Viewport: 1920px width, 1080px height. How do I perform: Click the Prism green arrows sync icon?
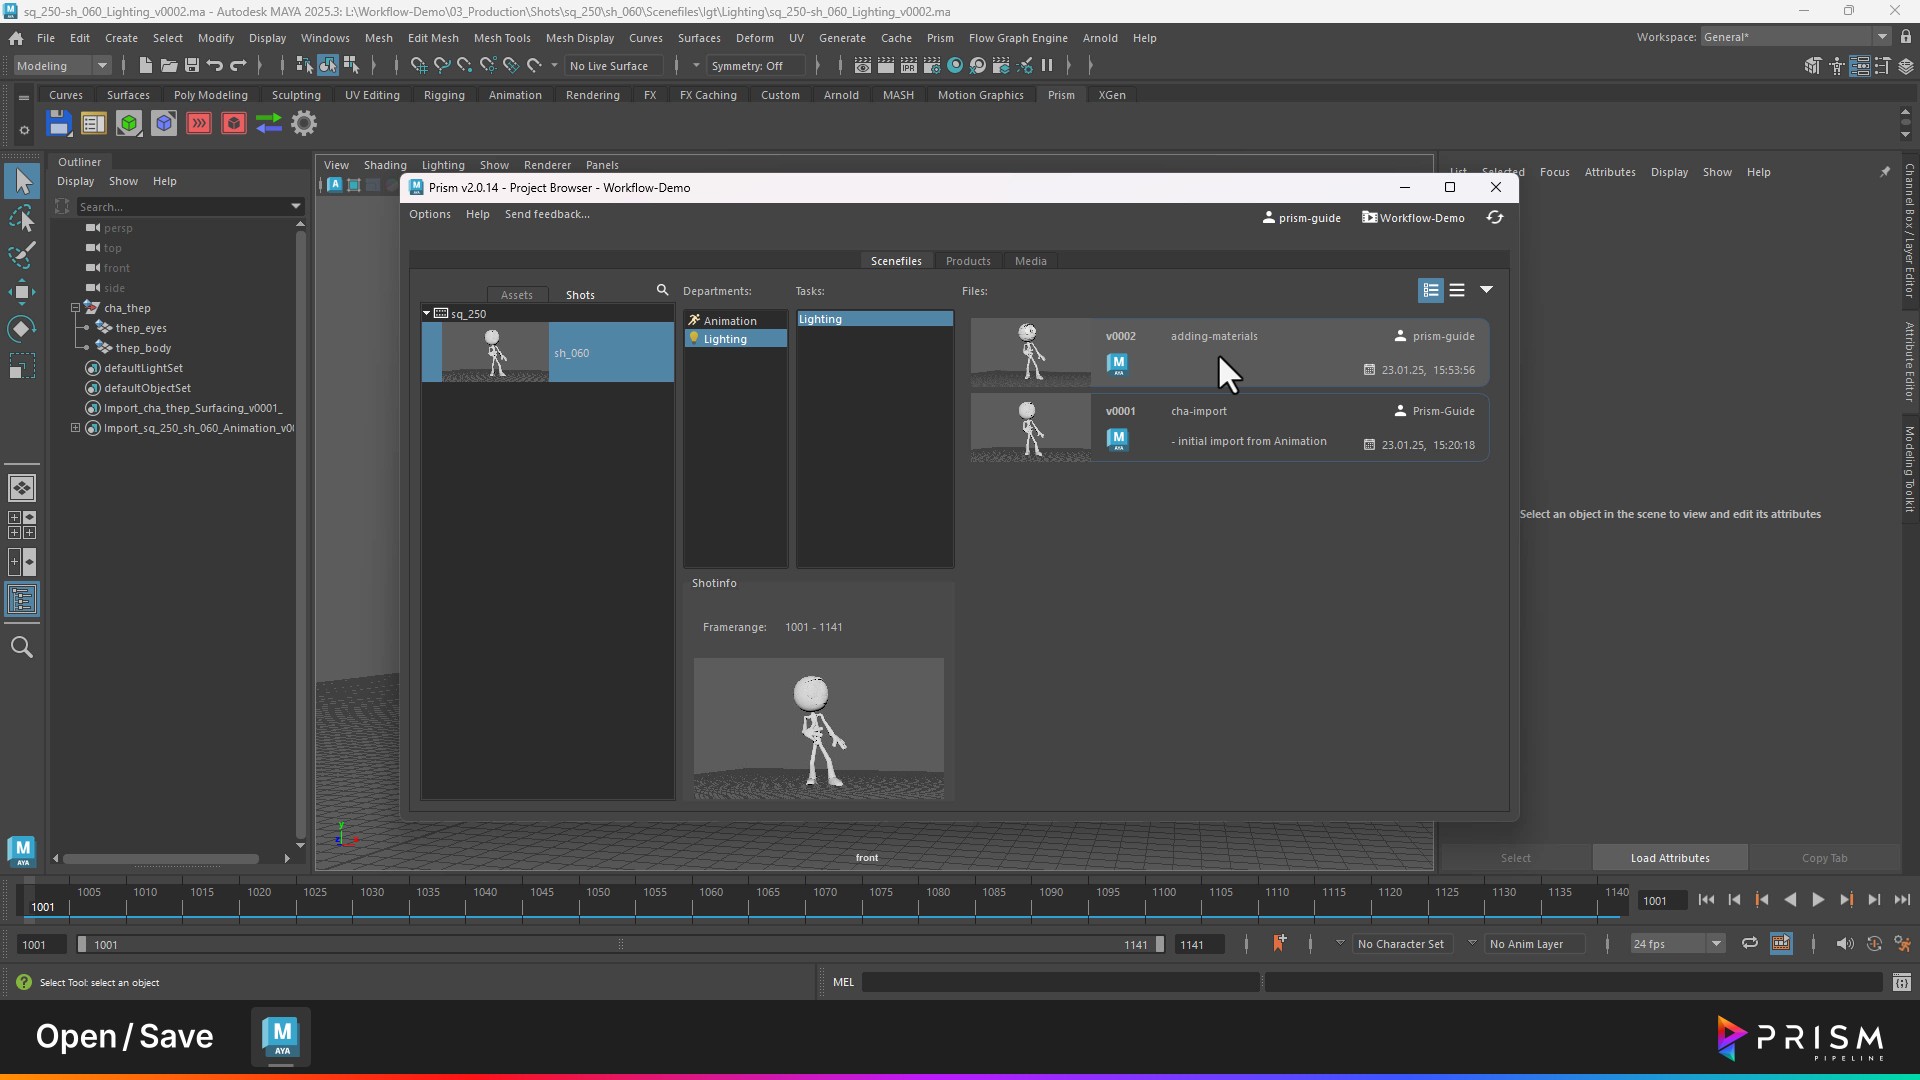(x=269, y=123)
